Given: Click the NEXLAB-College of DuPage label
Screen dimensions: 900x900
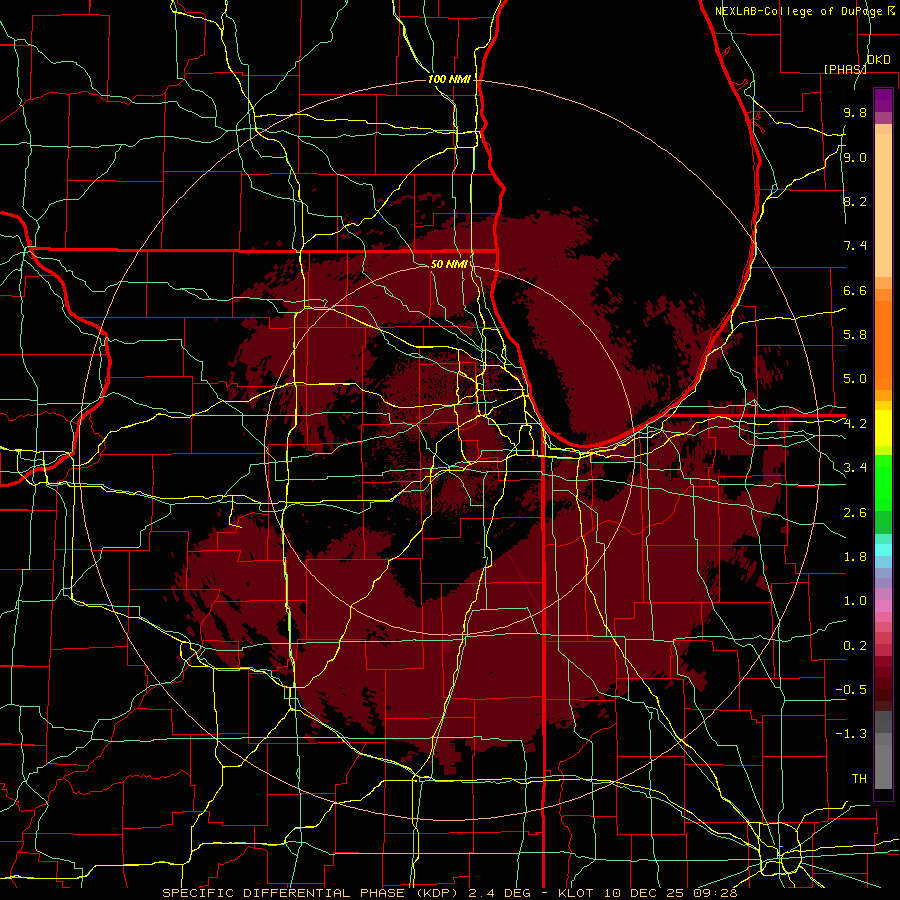Looking at the screenshot, I should click(798, 11).
